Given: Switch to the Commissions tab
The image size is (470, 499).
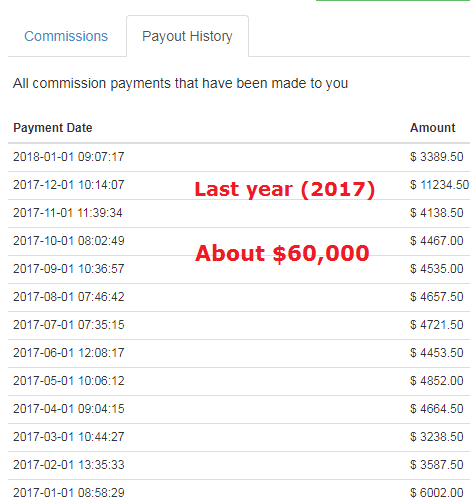Looking at the screenshot, I should click(66, 36).
